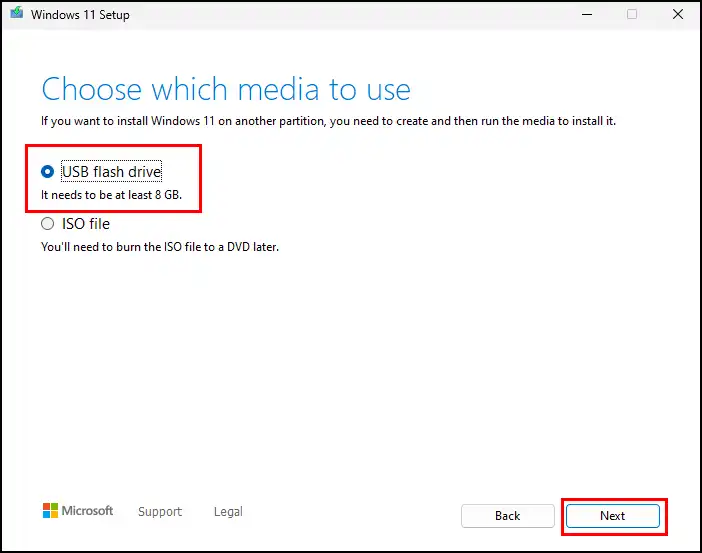702x553 pixels.
Task: Close the Windows 11 Setup window
Action: tap(678, 14)
